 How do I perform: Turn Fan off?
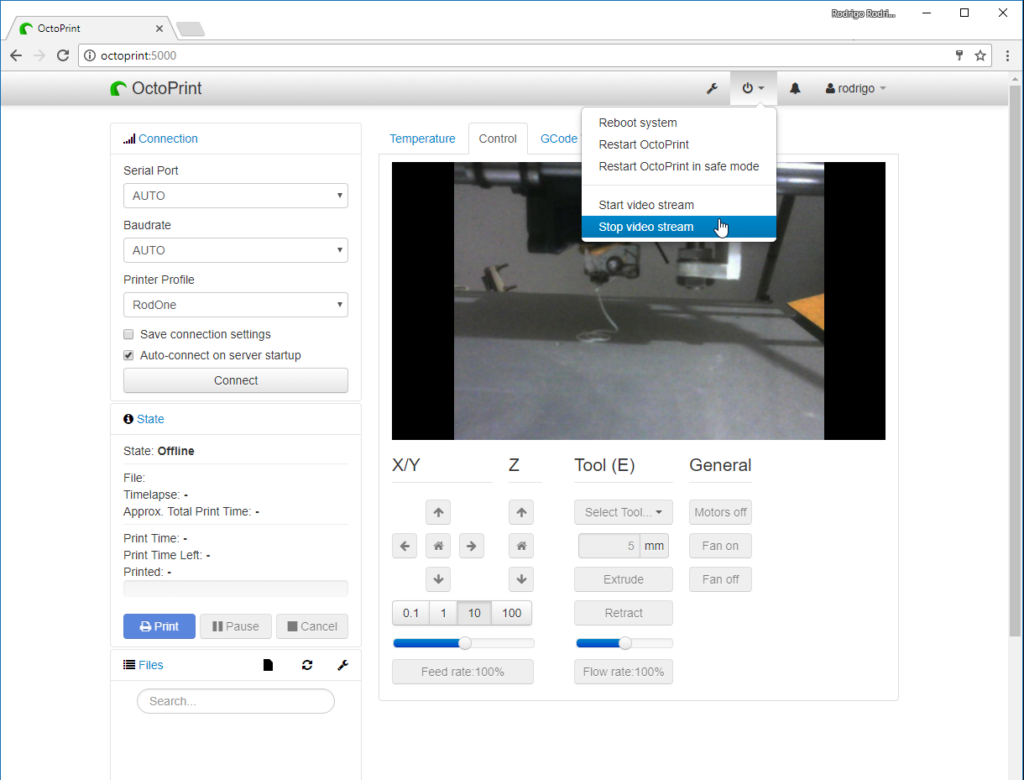click(x=720, y=579)
